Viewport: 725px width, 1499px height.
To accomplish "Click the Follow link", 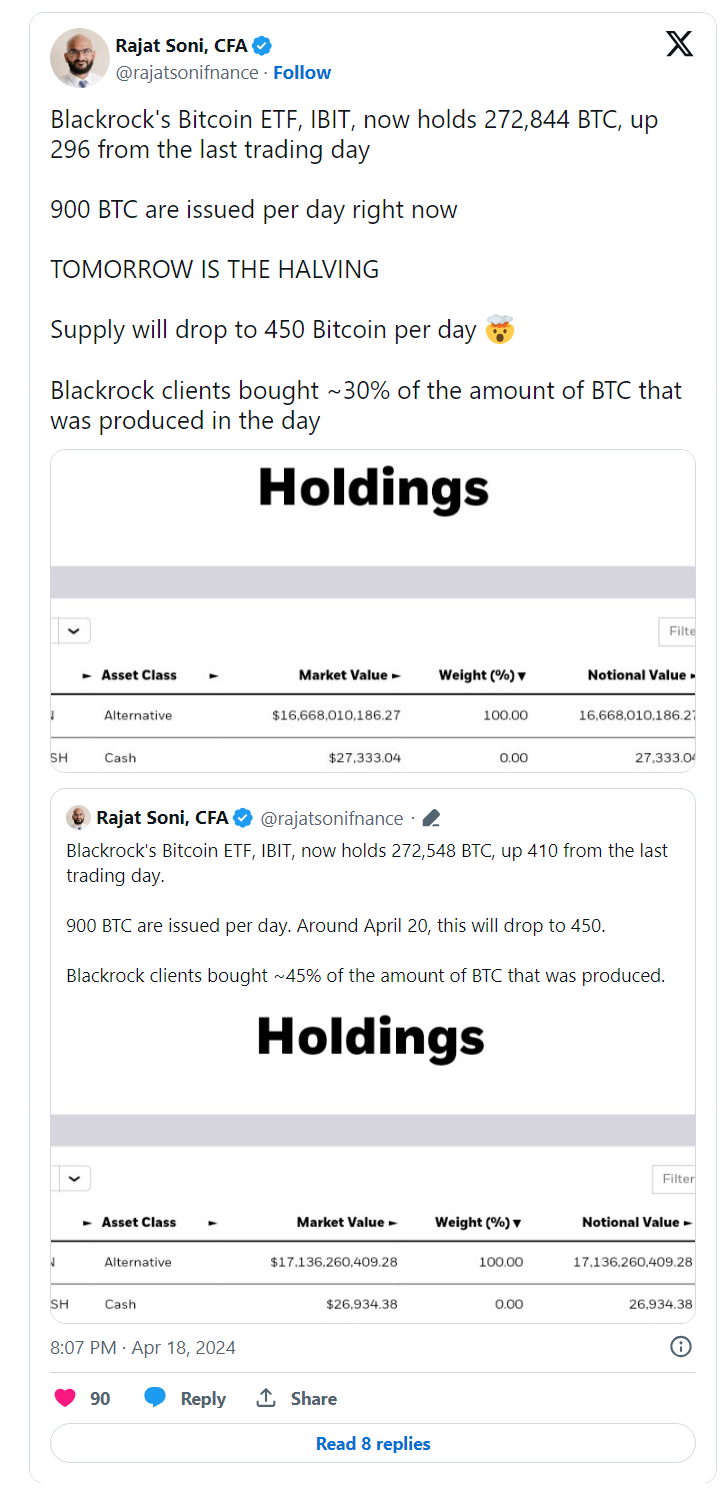I will click(301, 71).
